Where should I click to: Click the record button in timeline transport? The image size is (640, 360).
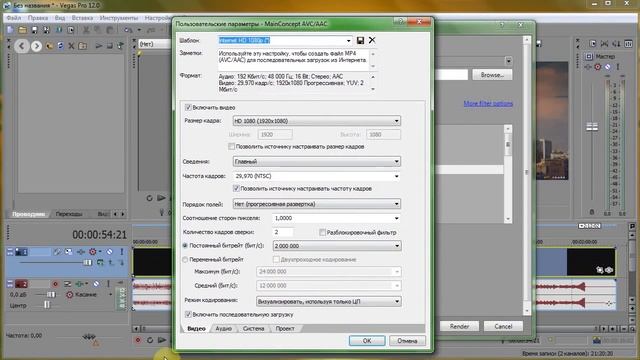tap(138, 340)
